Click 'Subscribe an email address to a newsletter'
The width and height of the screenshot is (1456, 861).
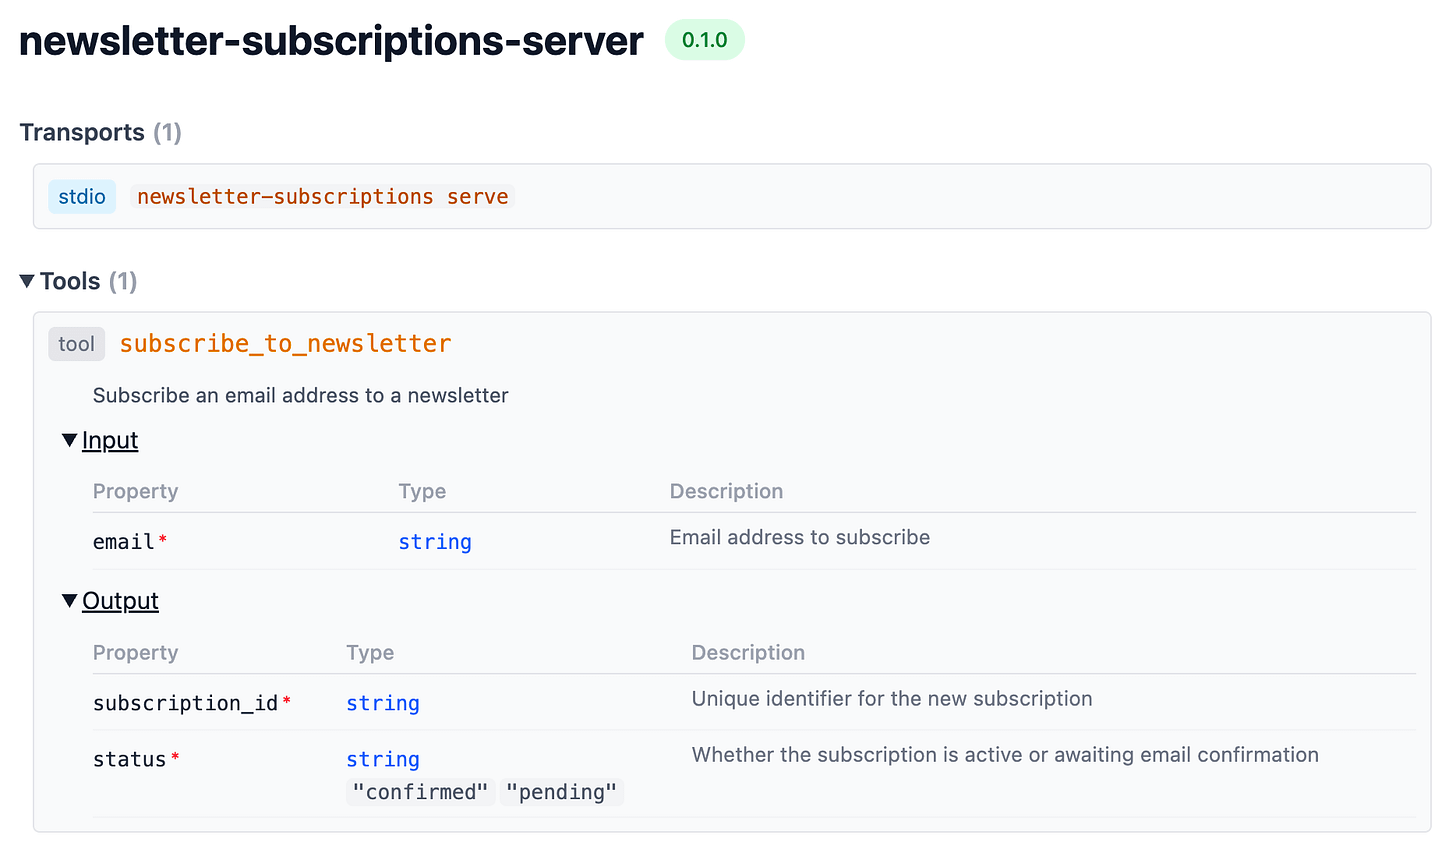click(x=300, y=396)
